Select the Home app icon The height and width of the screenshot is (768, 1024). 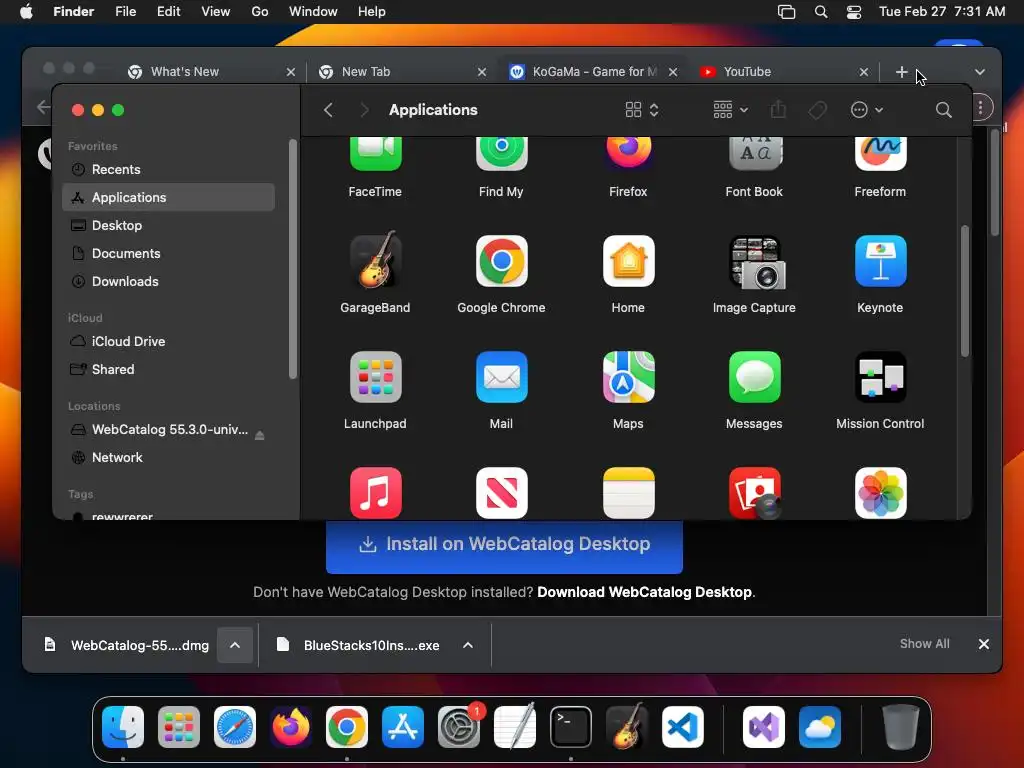pyautogui.click(x=628, y=261)
